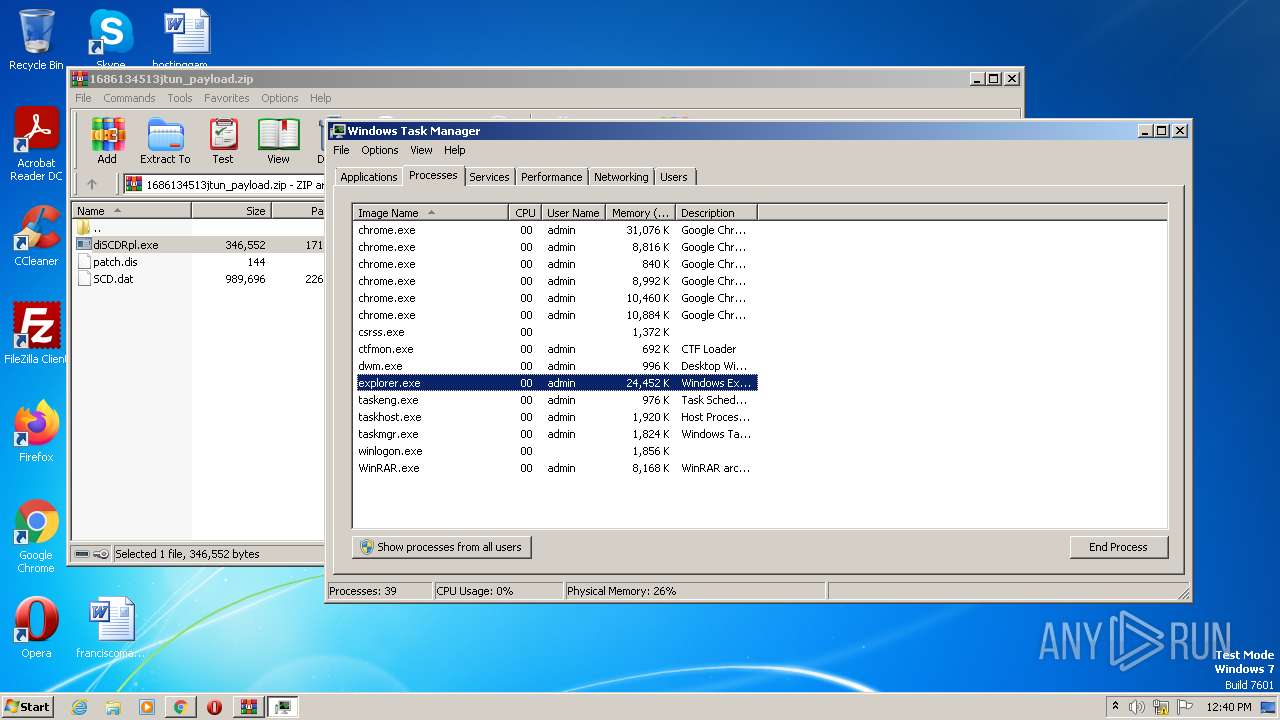Sort processes by Description column
Screen dimensions: 1280x720
point(716,213)
